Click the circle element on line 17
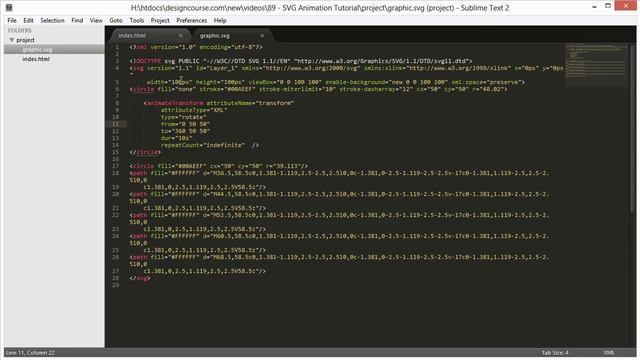Viewport: 640px width, 360px height. [219, 166]
